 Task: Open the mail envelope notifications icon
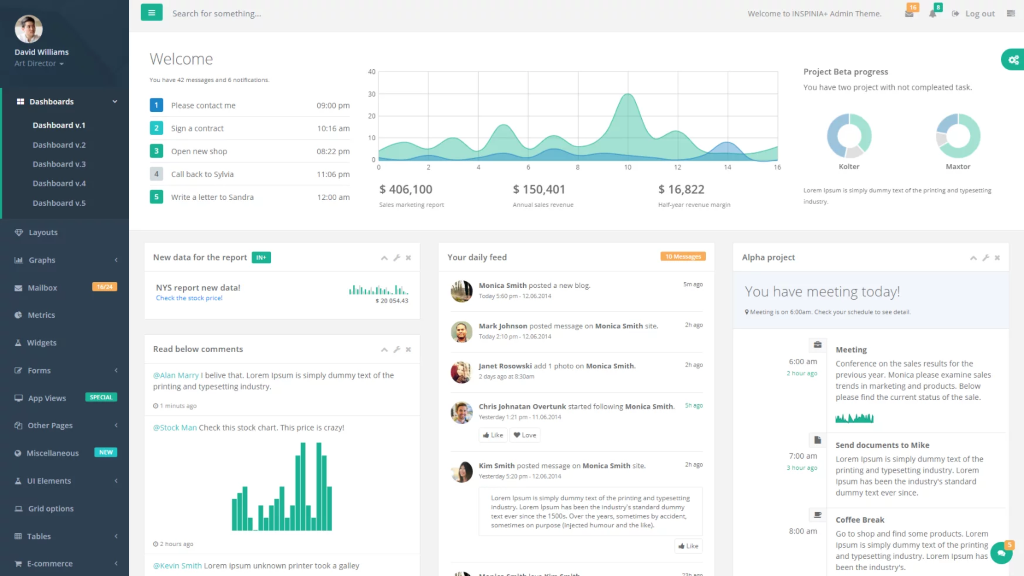[909, 14]
